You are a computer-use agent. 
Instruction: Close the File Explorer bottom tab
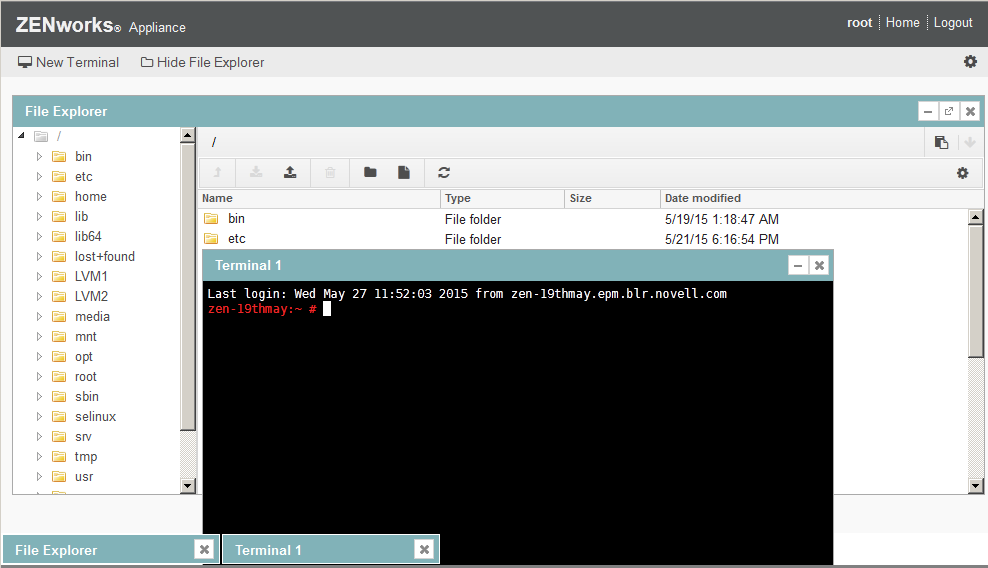point(204,550)
